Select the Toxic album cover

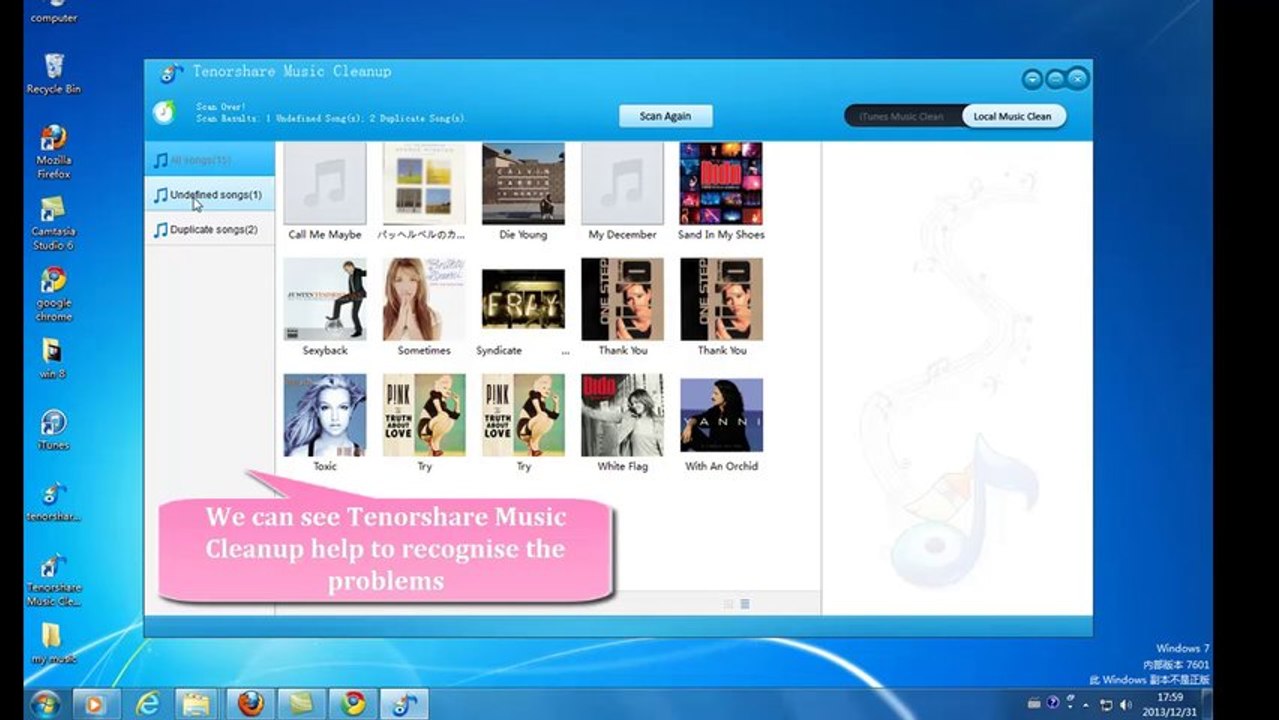(x=325, y=415)
